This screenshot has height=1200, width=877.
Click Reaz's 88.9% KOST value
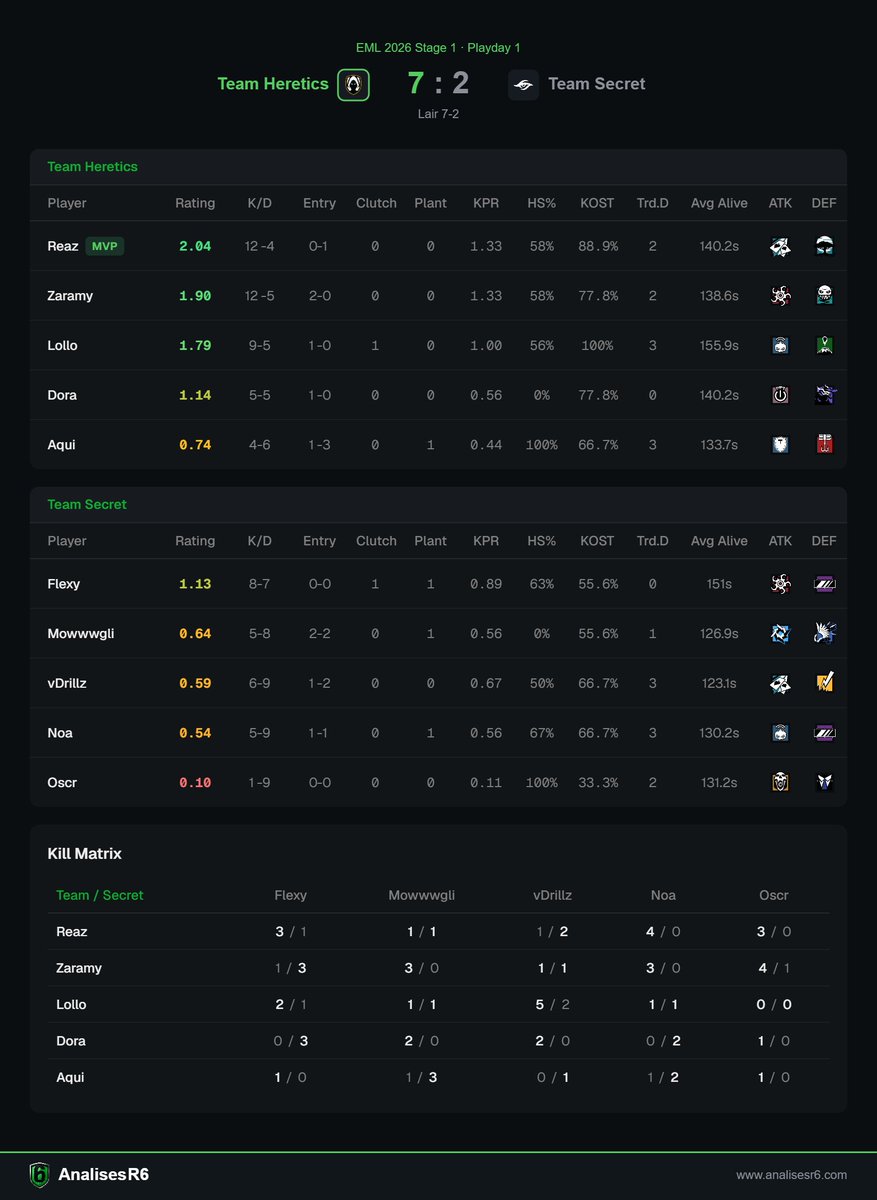coord(597,246)
